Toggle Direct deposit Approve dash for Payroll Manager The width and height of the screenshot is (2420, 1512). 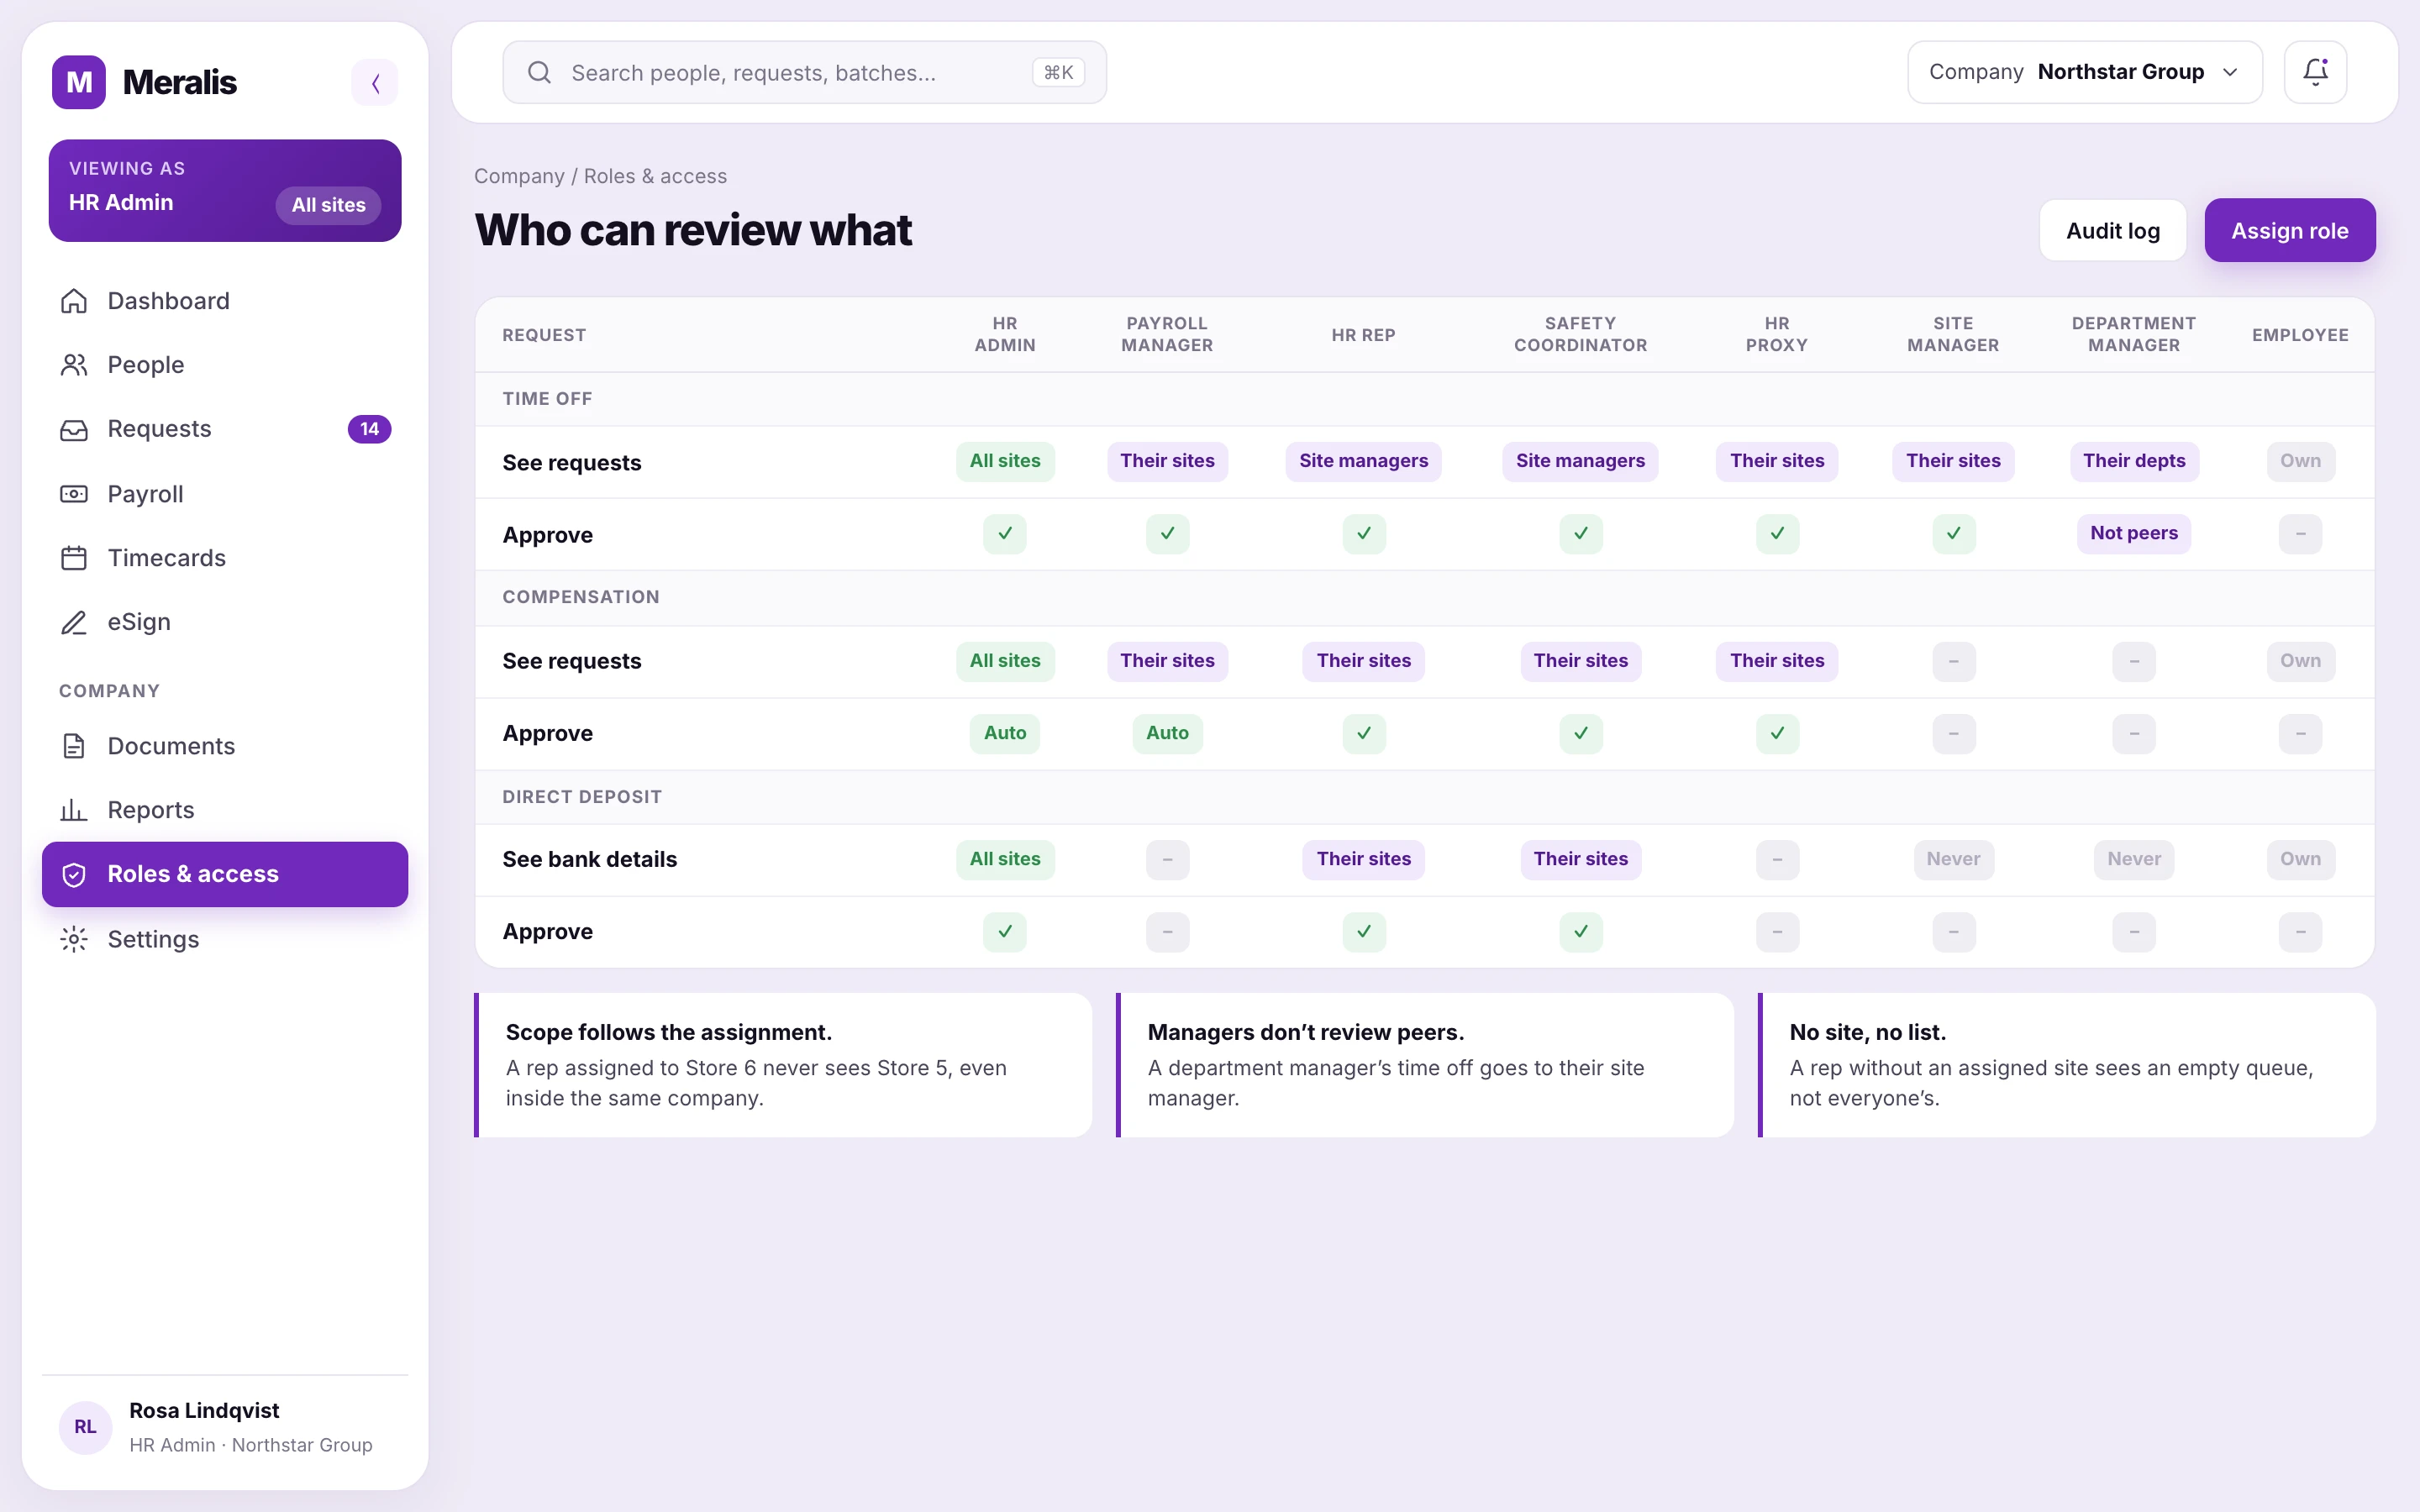pyautogui.click(x=1167, y=932)
